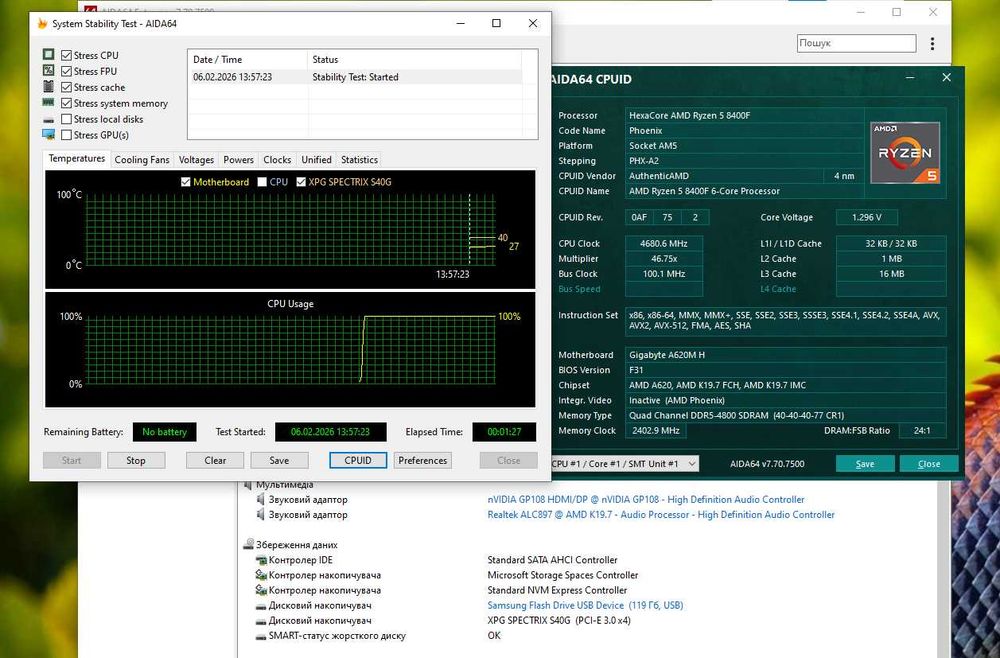1000x658 pixels.
Task: Click the XPG SPECTRIX S40G (PCI-E 3.0 x4) value
Action: pyautogui.click(x=559, y=620)
